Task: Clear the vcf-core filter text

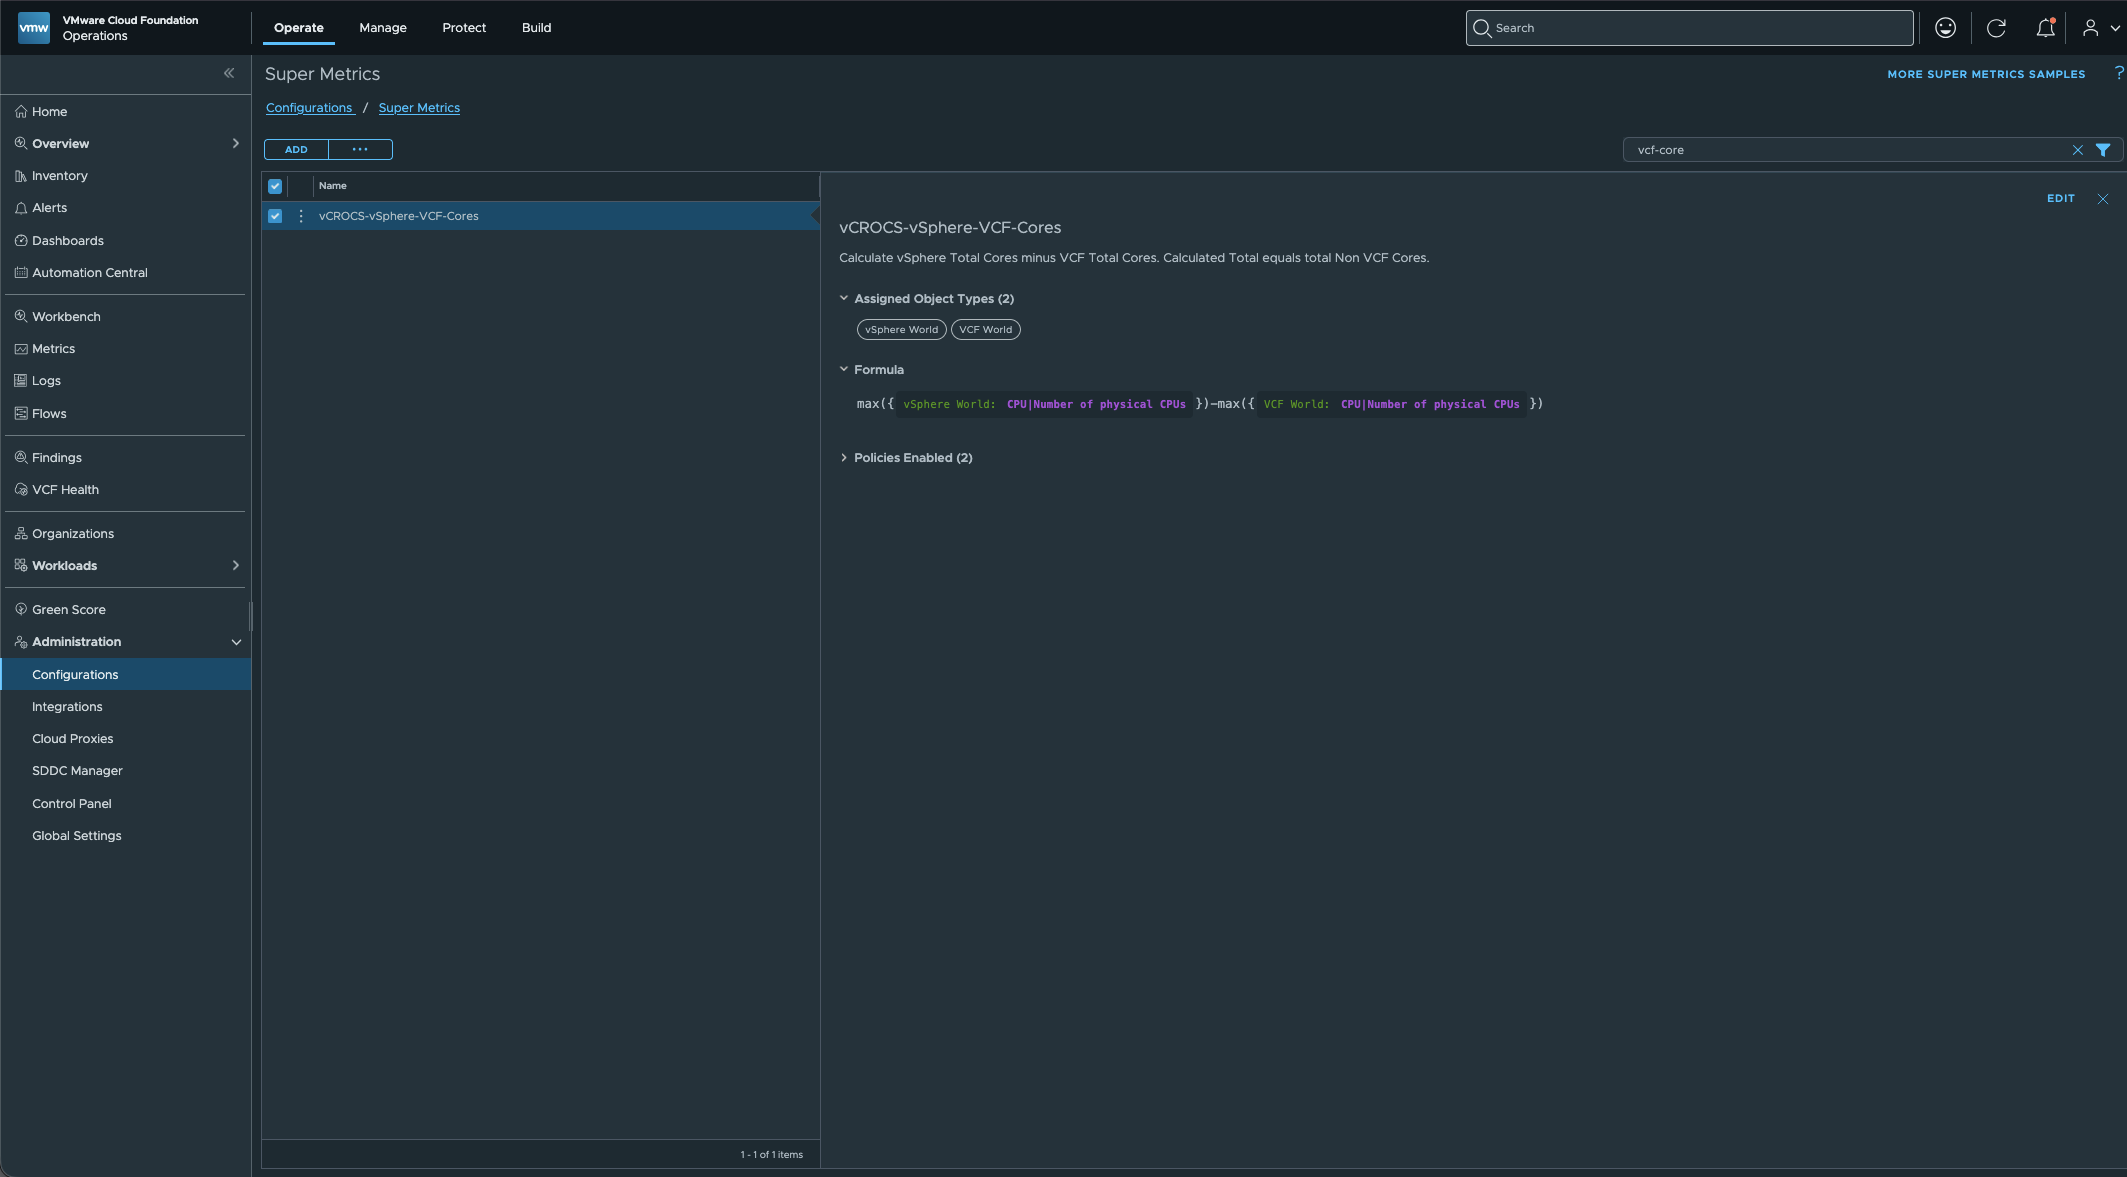Action: pos(2077,150)
